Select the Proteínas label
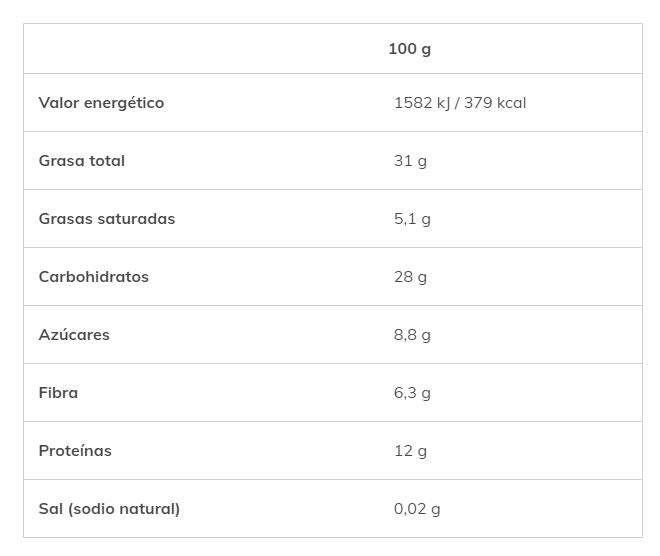The height and width of the screenshot is (556, 660). [75, 451]
